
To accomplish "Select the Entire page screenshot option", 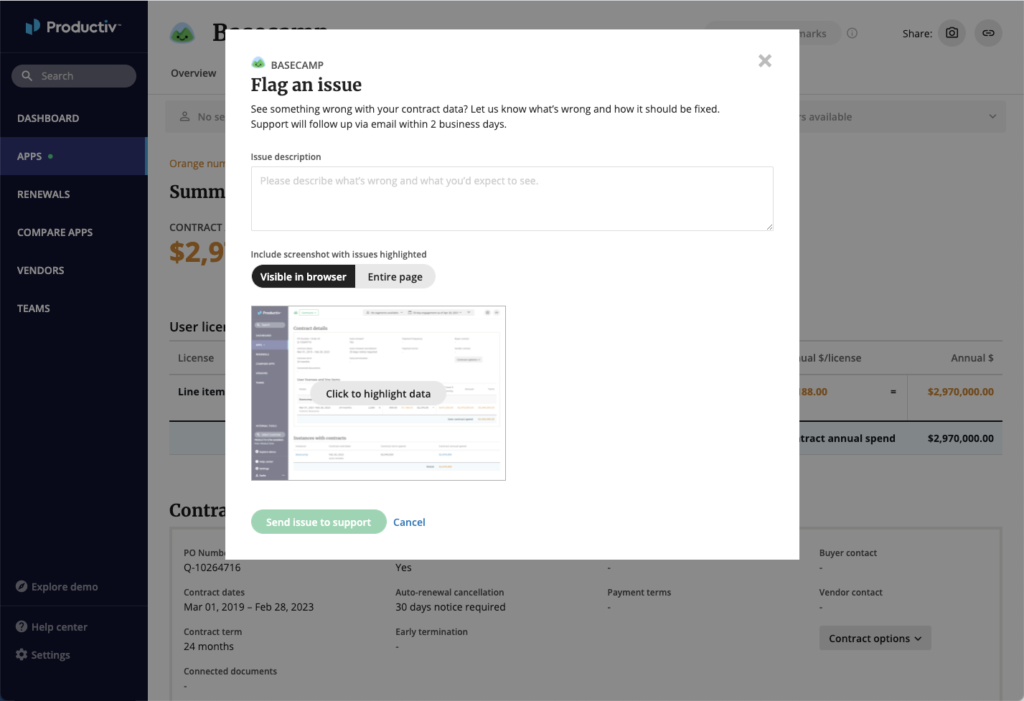I will [x=395, y=276].
